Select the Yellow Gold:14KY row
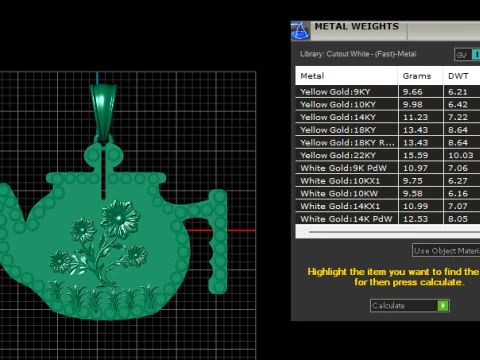The image size is (480, 360). pos(388,117)
